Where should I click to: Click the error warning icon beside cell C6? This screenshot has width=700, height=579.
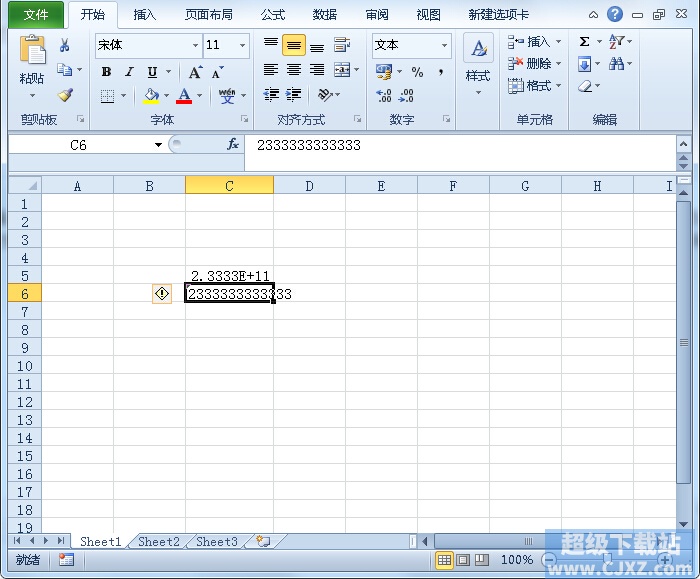tap(162, 293)
